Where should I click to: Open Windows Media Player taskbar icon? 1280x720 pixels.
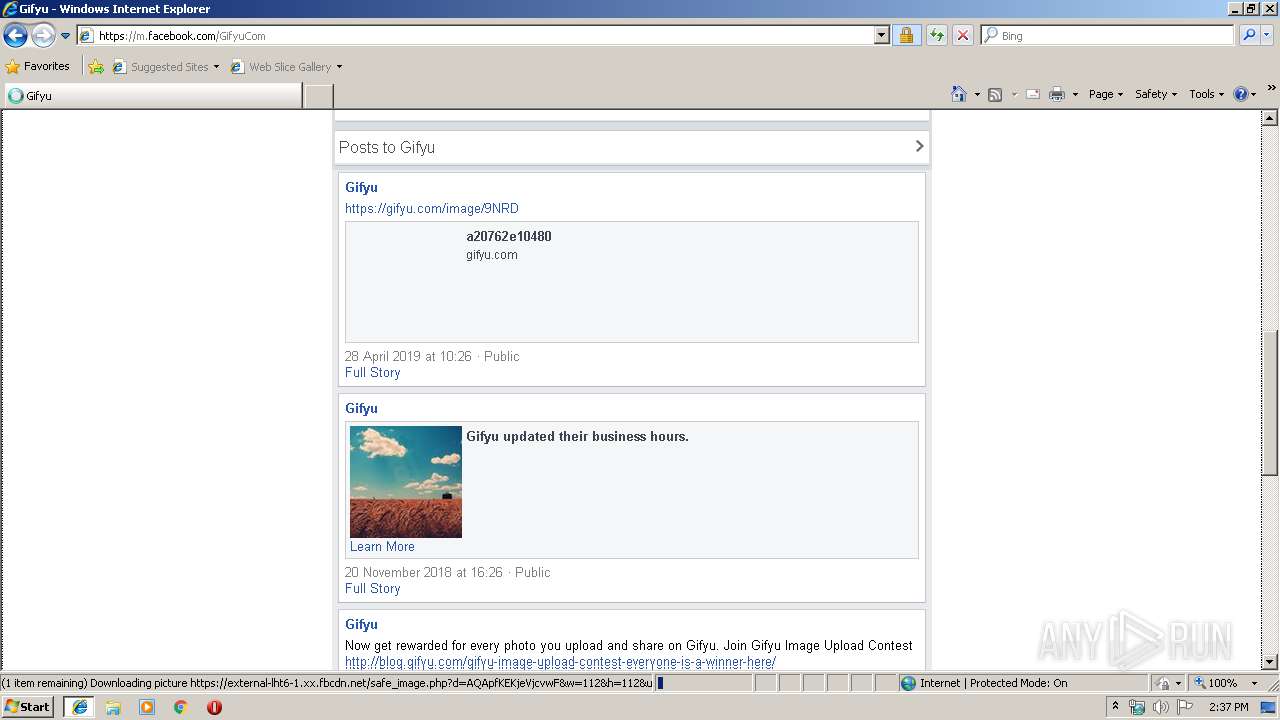click(147, 707)
